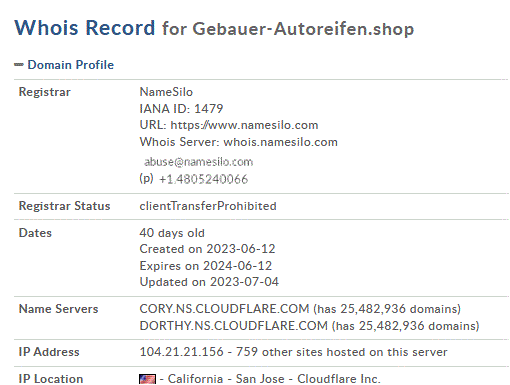Click the Whois Record heading
The image size is (510, 385).
click(x=85, y=28)
